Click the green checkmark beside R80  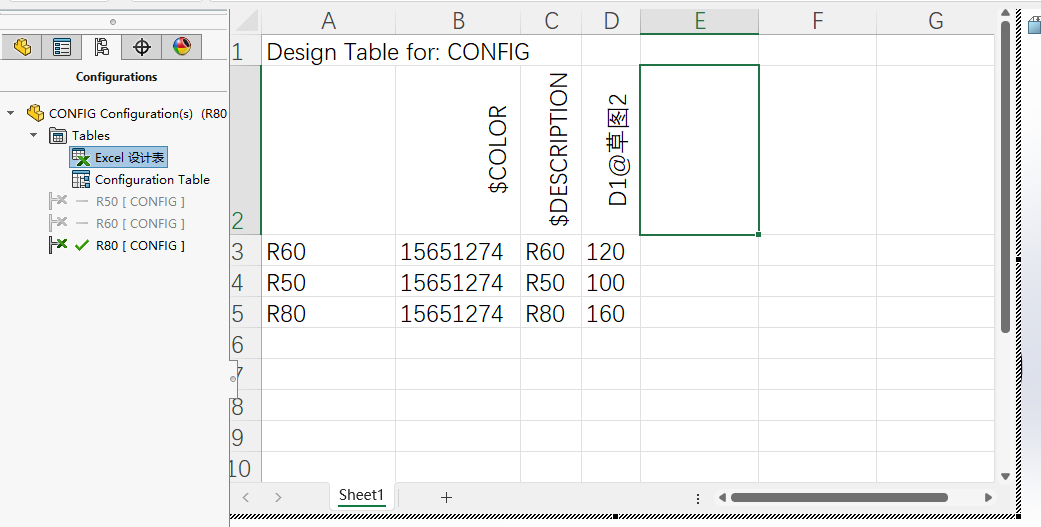pyautogui.click(x=82, y=246)
